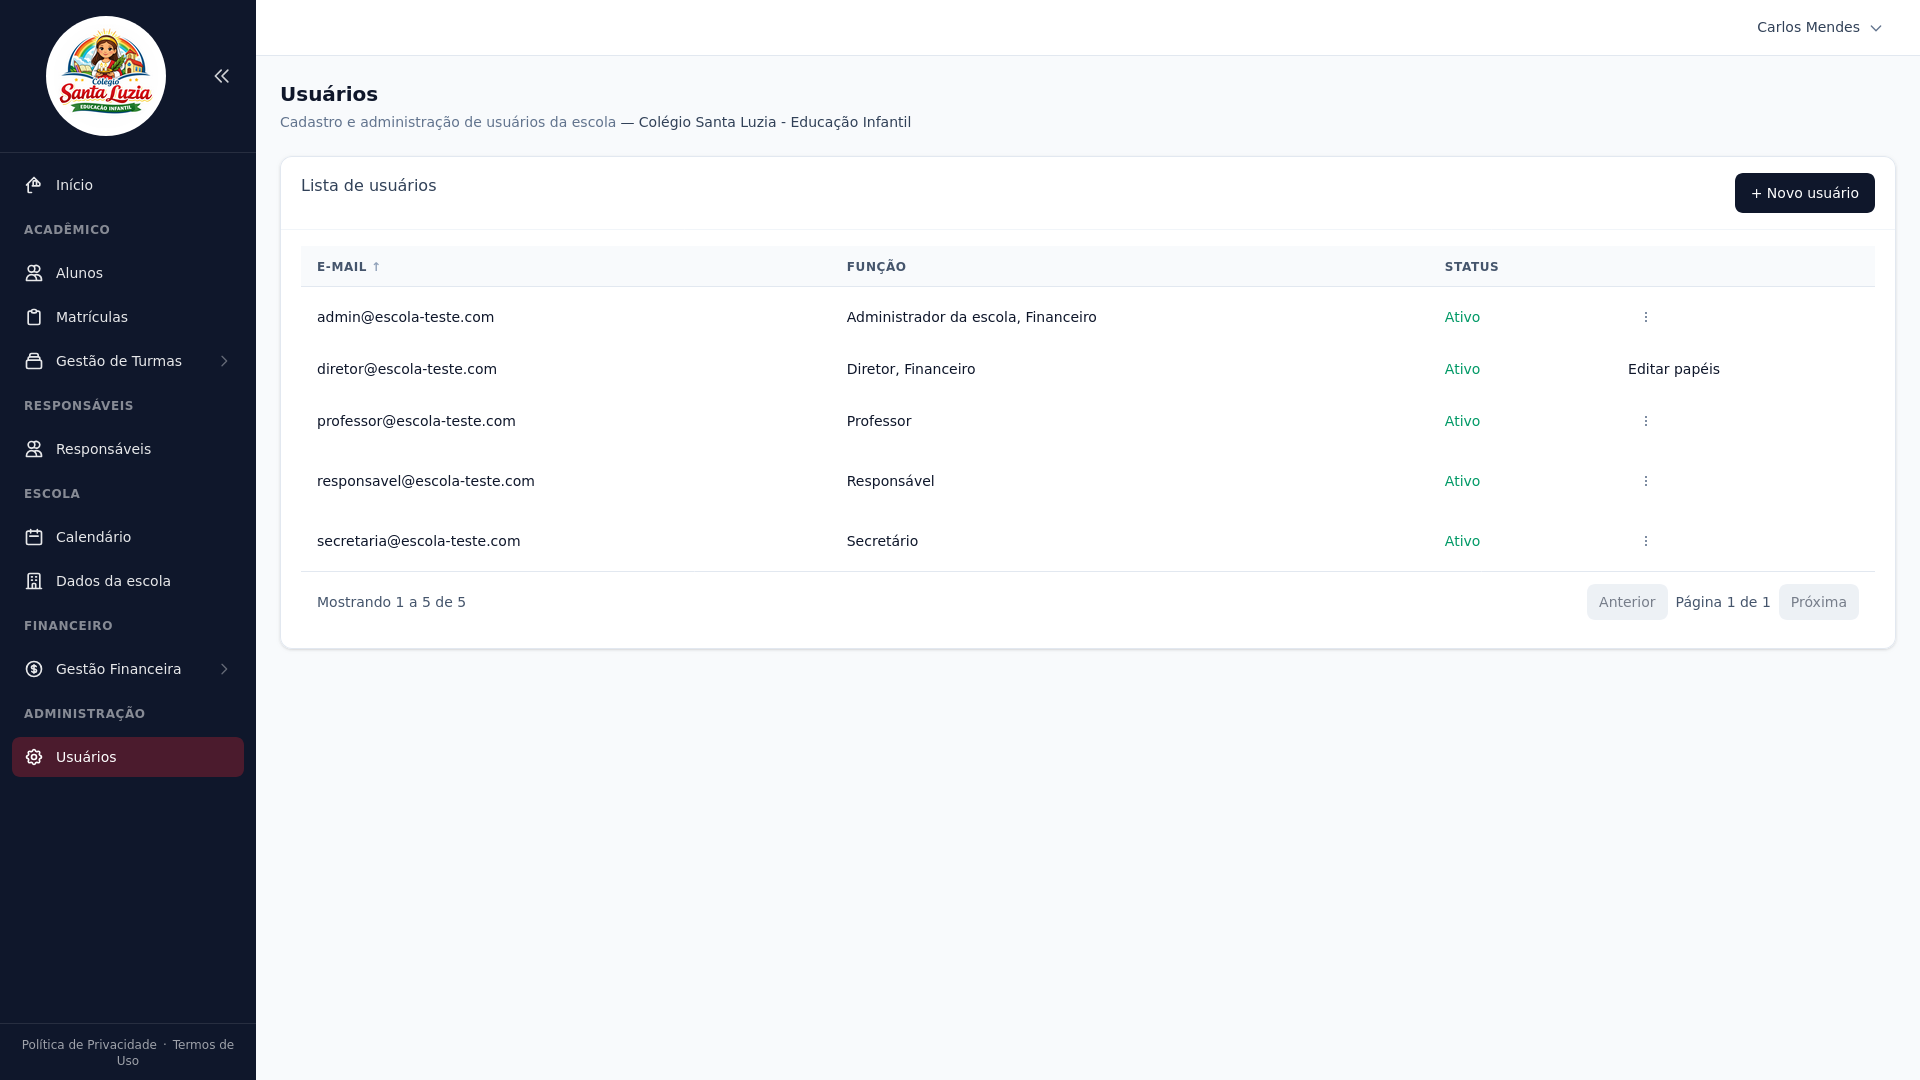This screenshot has width=1920, height=1080.
Task: Click the Colégio Santa Luzia logo
Action: (106, 76)
